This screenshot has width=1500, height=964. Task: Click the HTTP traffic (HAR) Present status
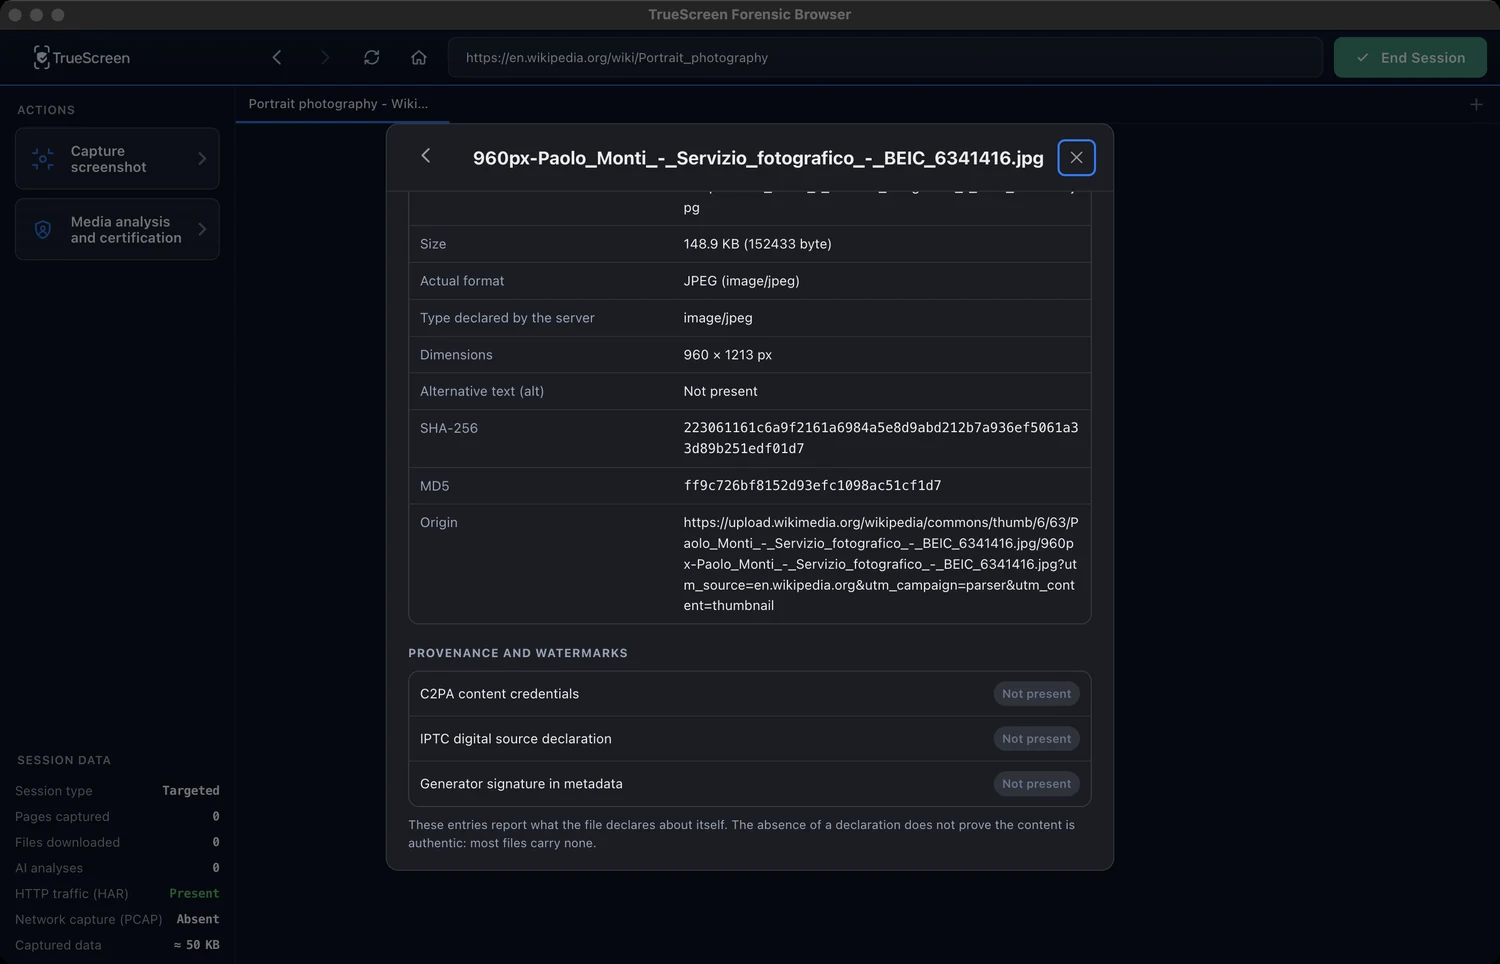(194, 894)
